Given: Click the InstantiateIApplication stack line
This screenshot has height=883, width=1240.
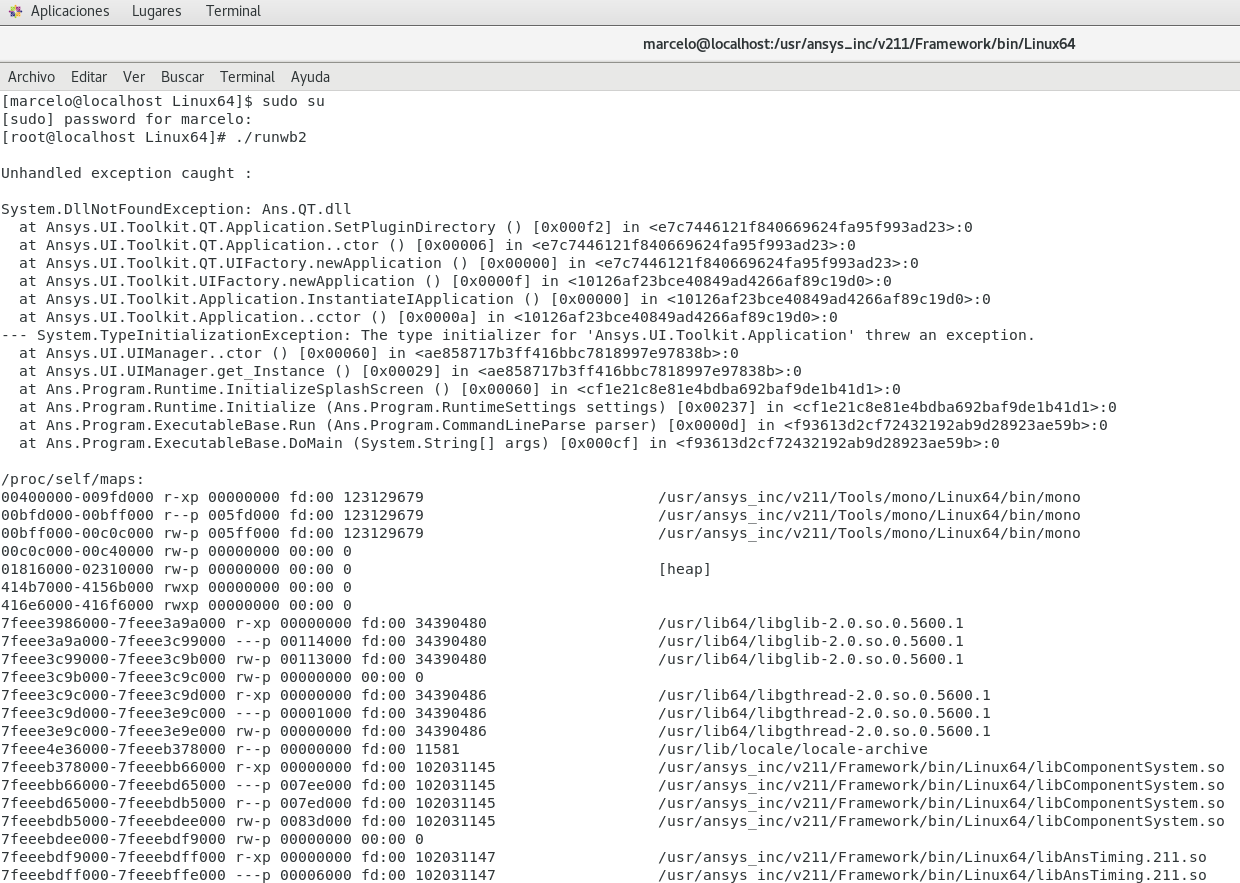Looking at the screenshot, I should point(505,299).
